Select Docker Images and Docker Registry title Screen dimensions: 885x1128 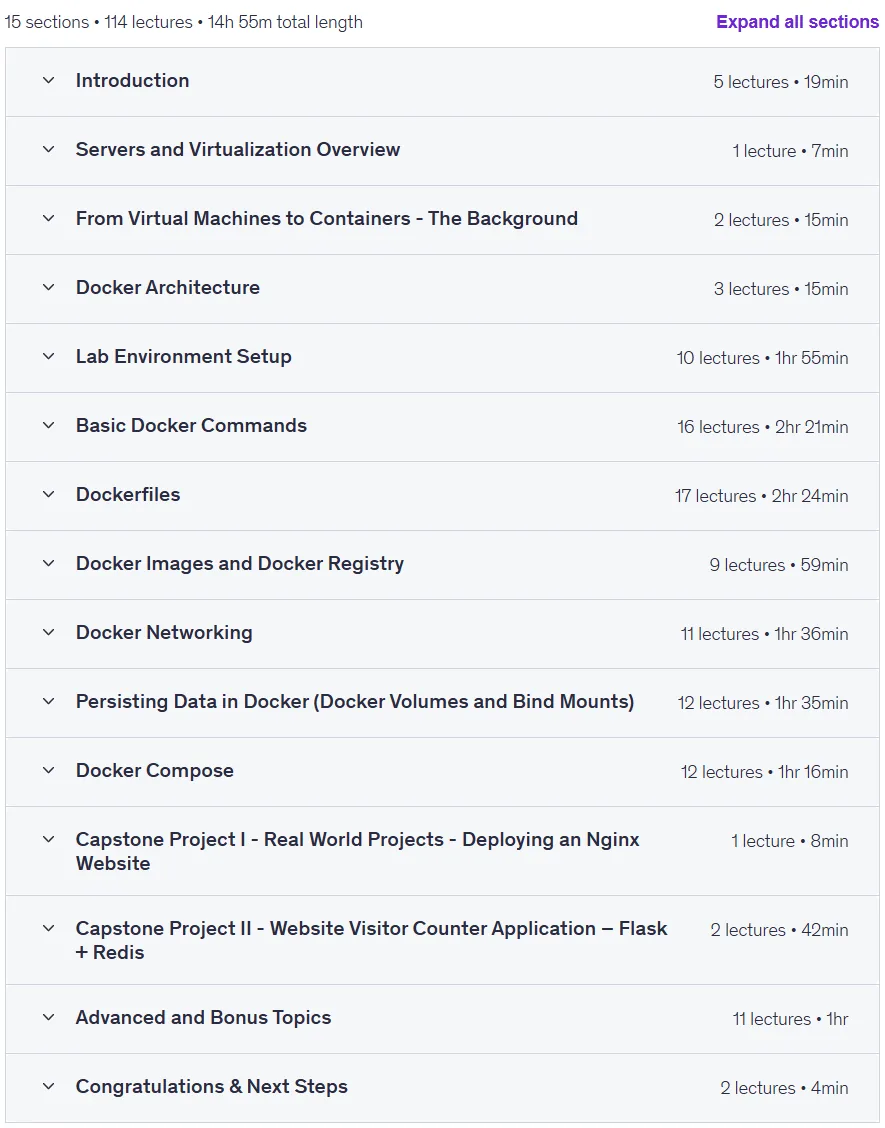240,564
